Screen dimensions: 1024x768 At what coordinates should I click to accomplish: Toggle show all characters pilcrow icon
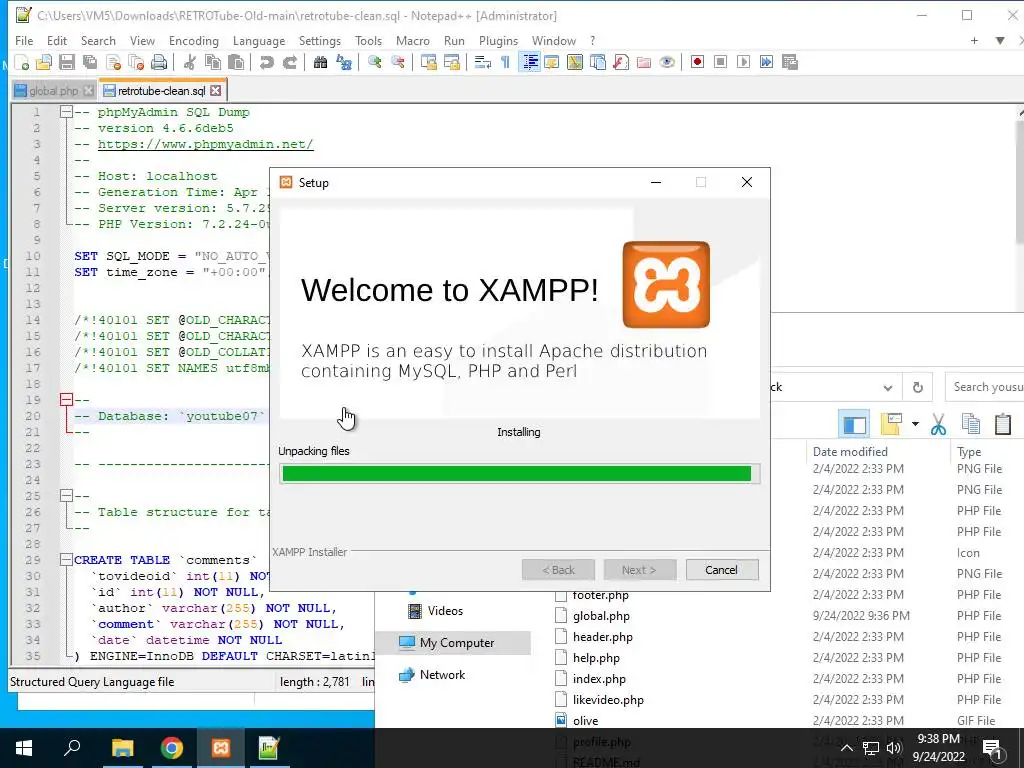point(505,62)
